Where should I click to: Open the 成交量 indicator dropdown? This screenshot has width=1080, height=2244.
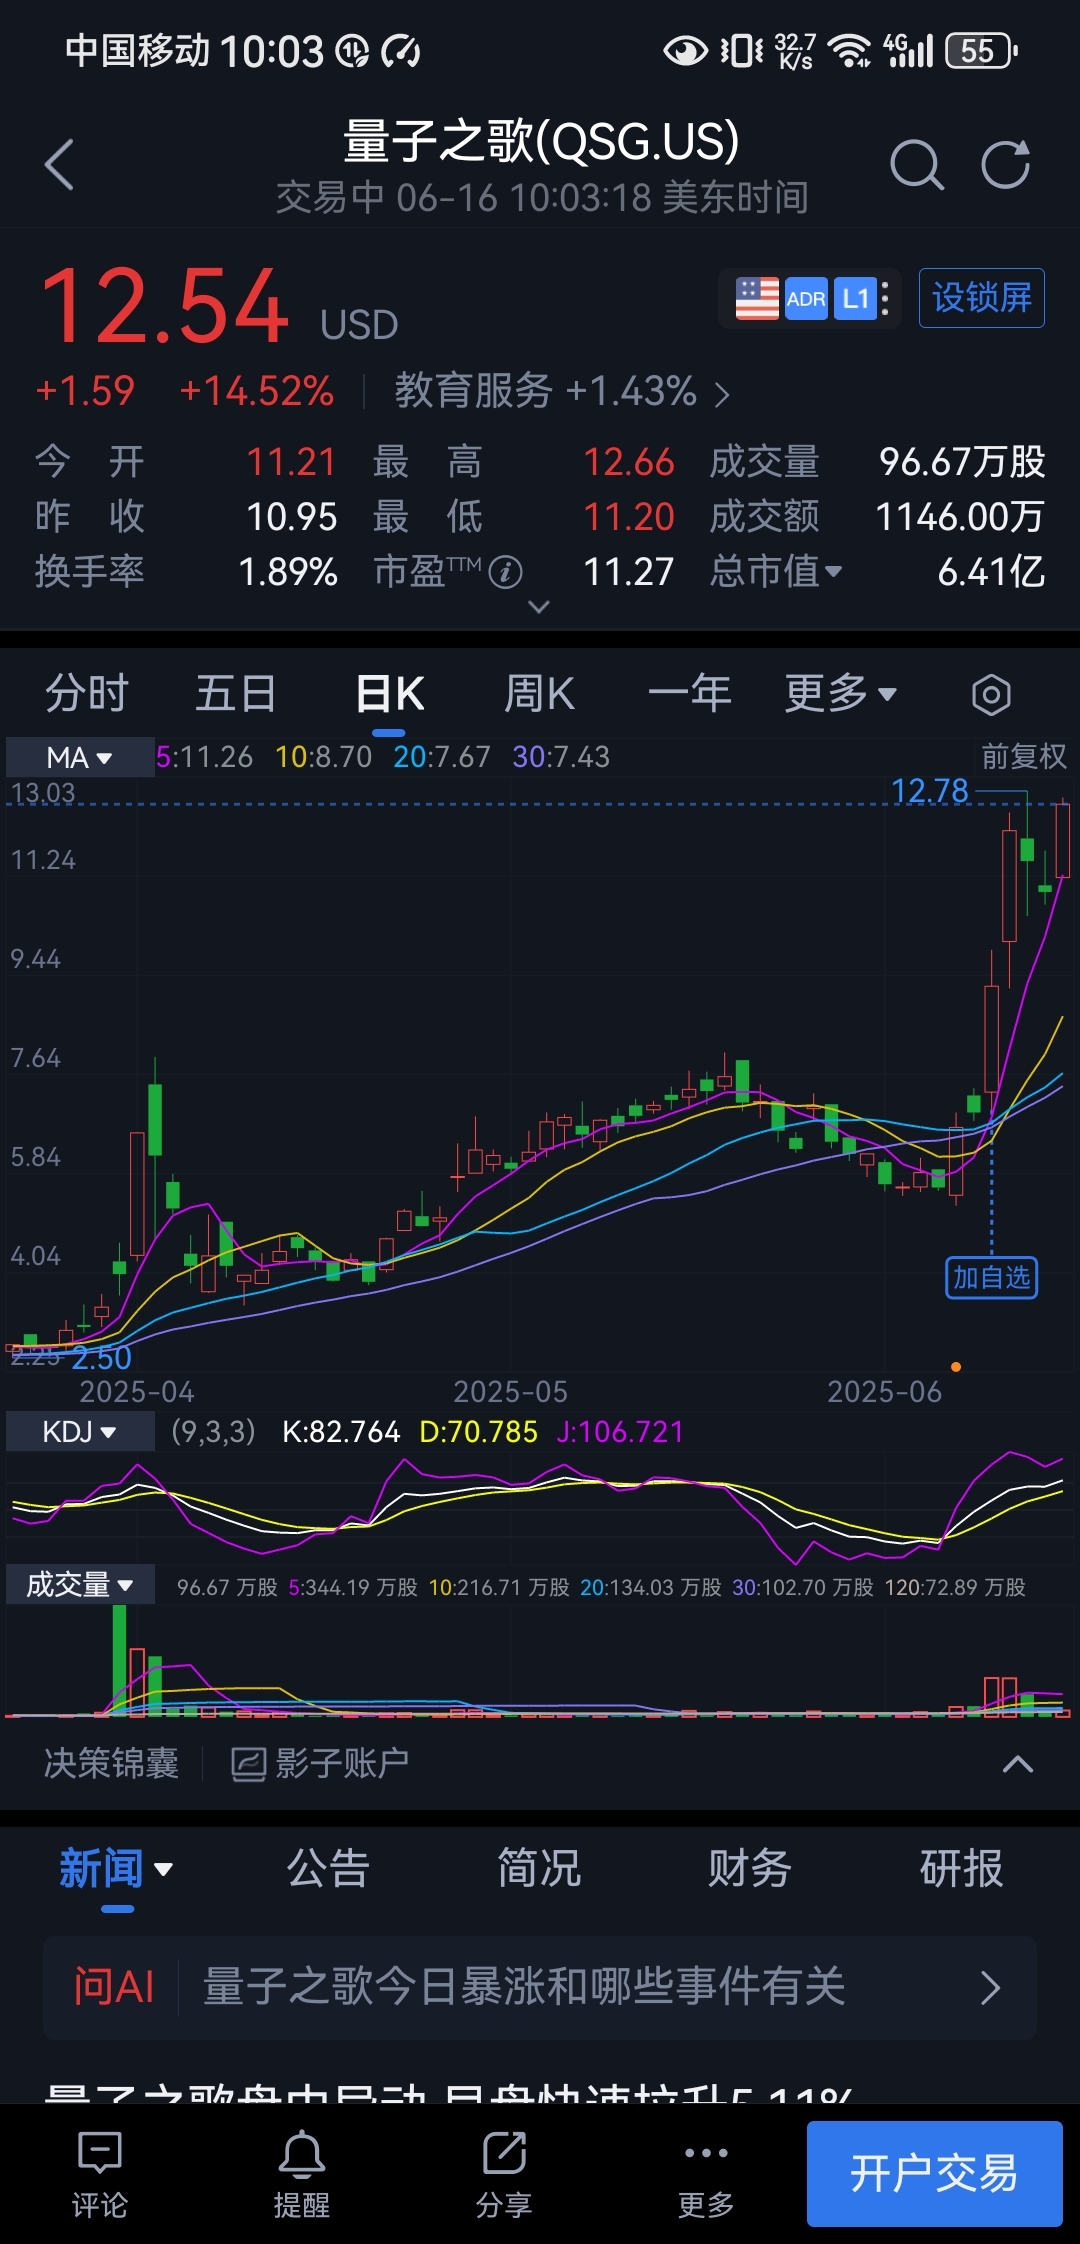coord(79,1585)
